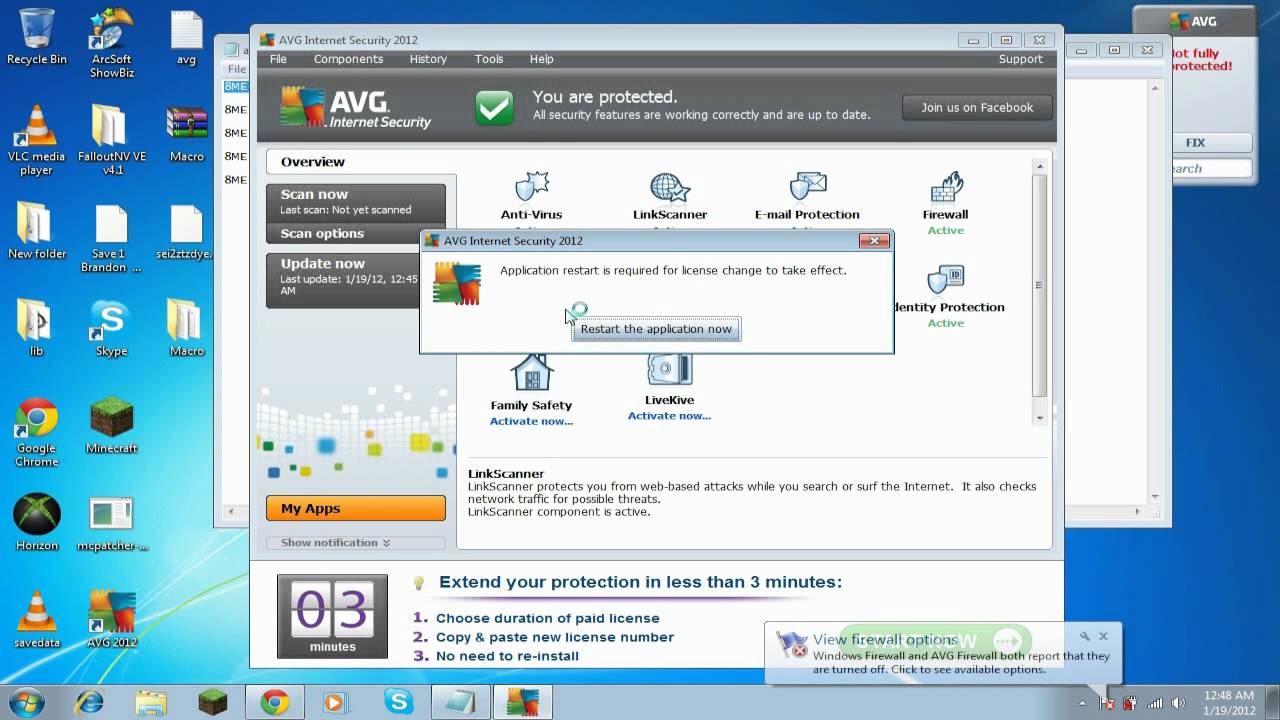Screen dimensions: 1280x720
Task: Close the restart required dialog
Action: (x=875, y=241)
